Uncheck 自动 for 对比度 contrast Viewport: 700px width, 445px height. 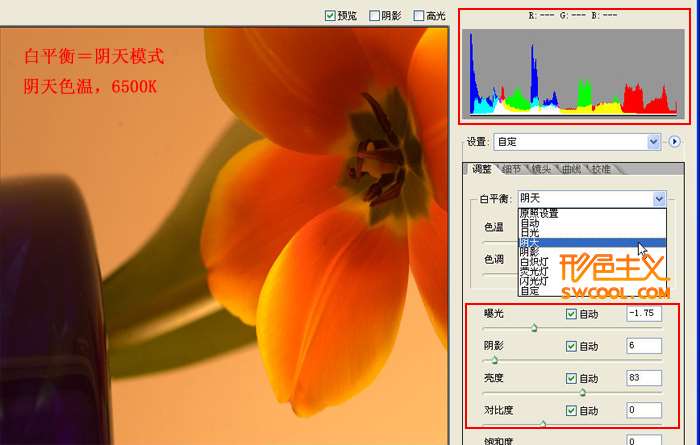[571, 411]
